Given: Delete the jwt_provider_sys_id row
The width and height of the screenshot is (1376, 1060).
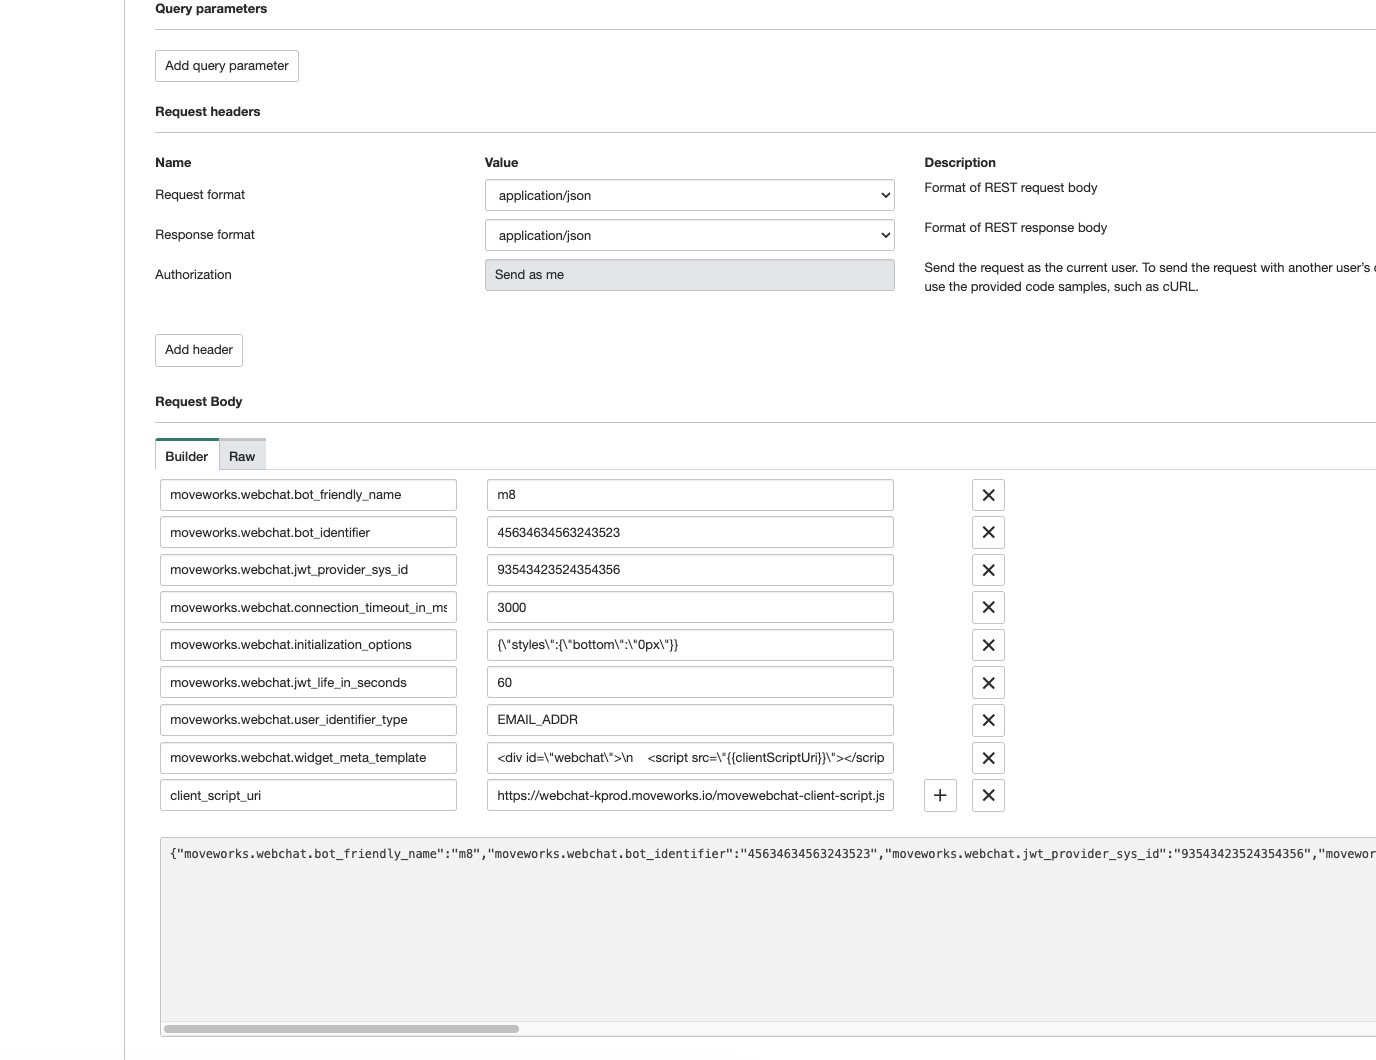Looking at the screenshot, I should pyautogui.click(x=988, y=570).
